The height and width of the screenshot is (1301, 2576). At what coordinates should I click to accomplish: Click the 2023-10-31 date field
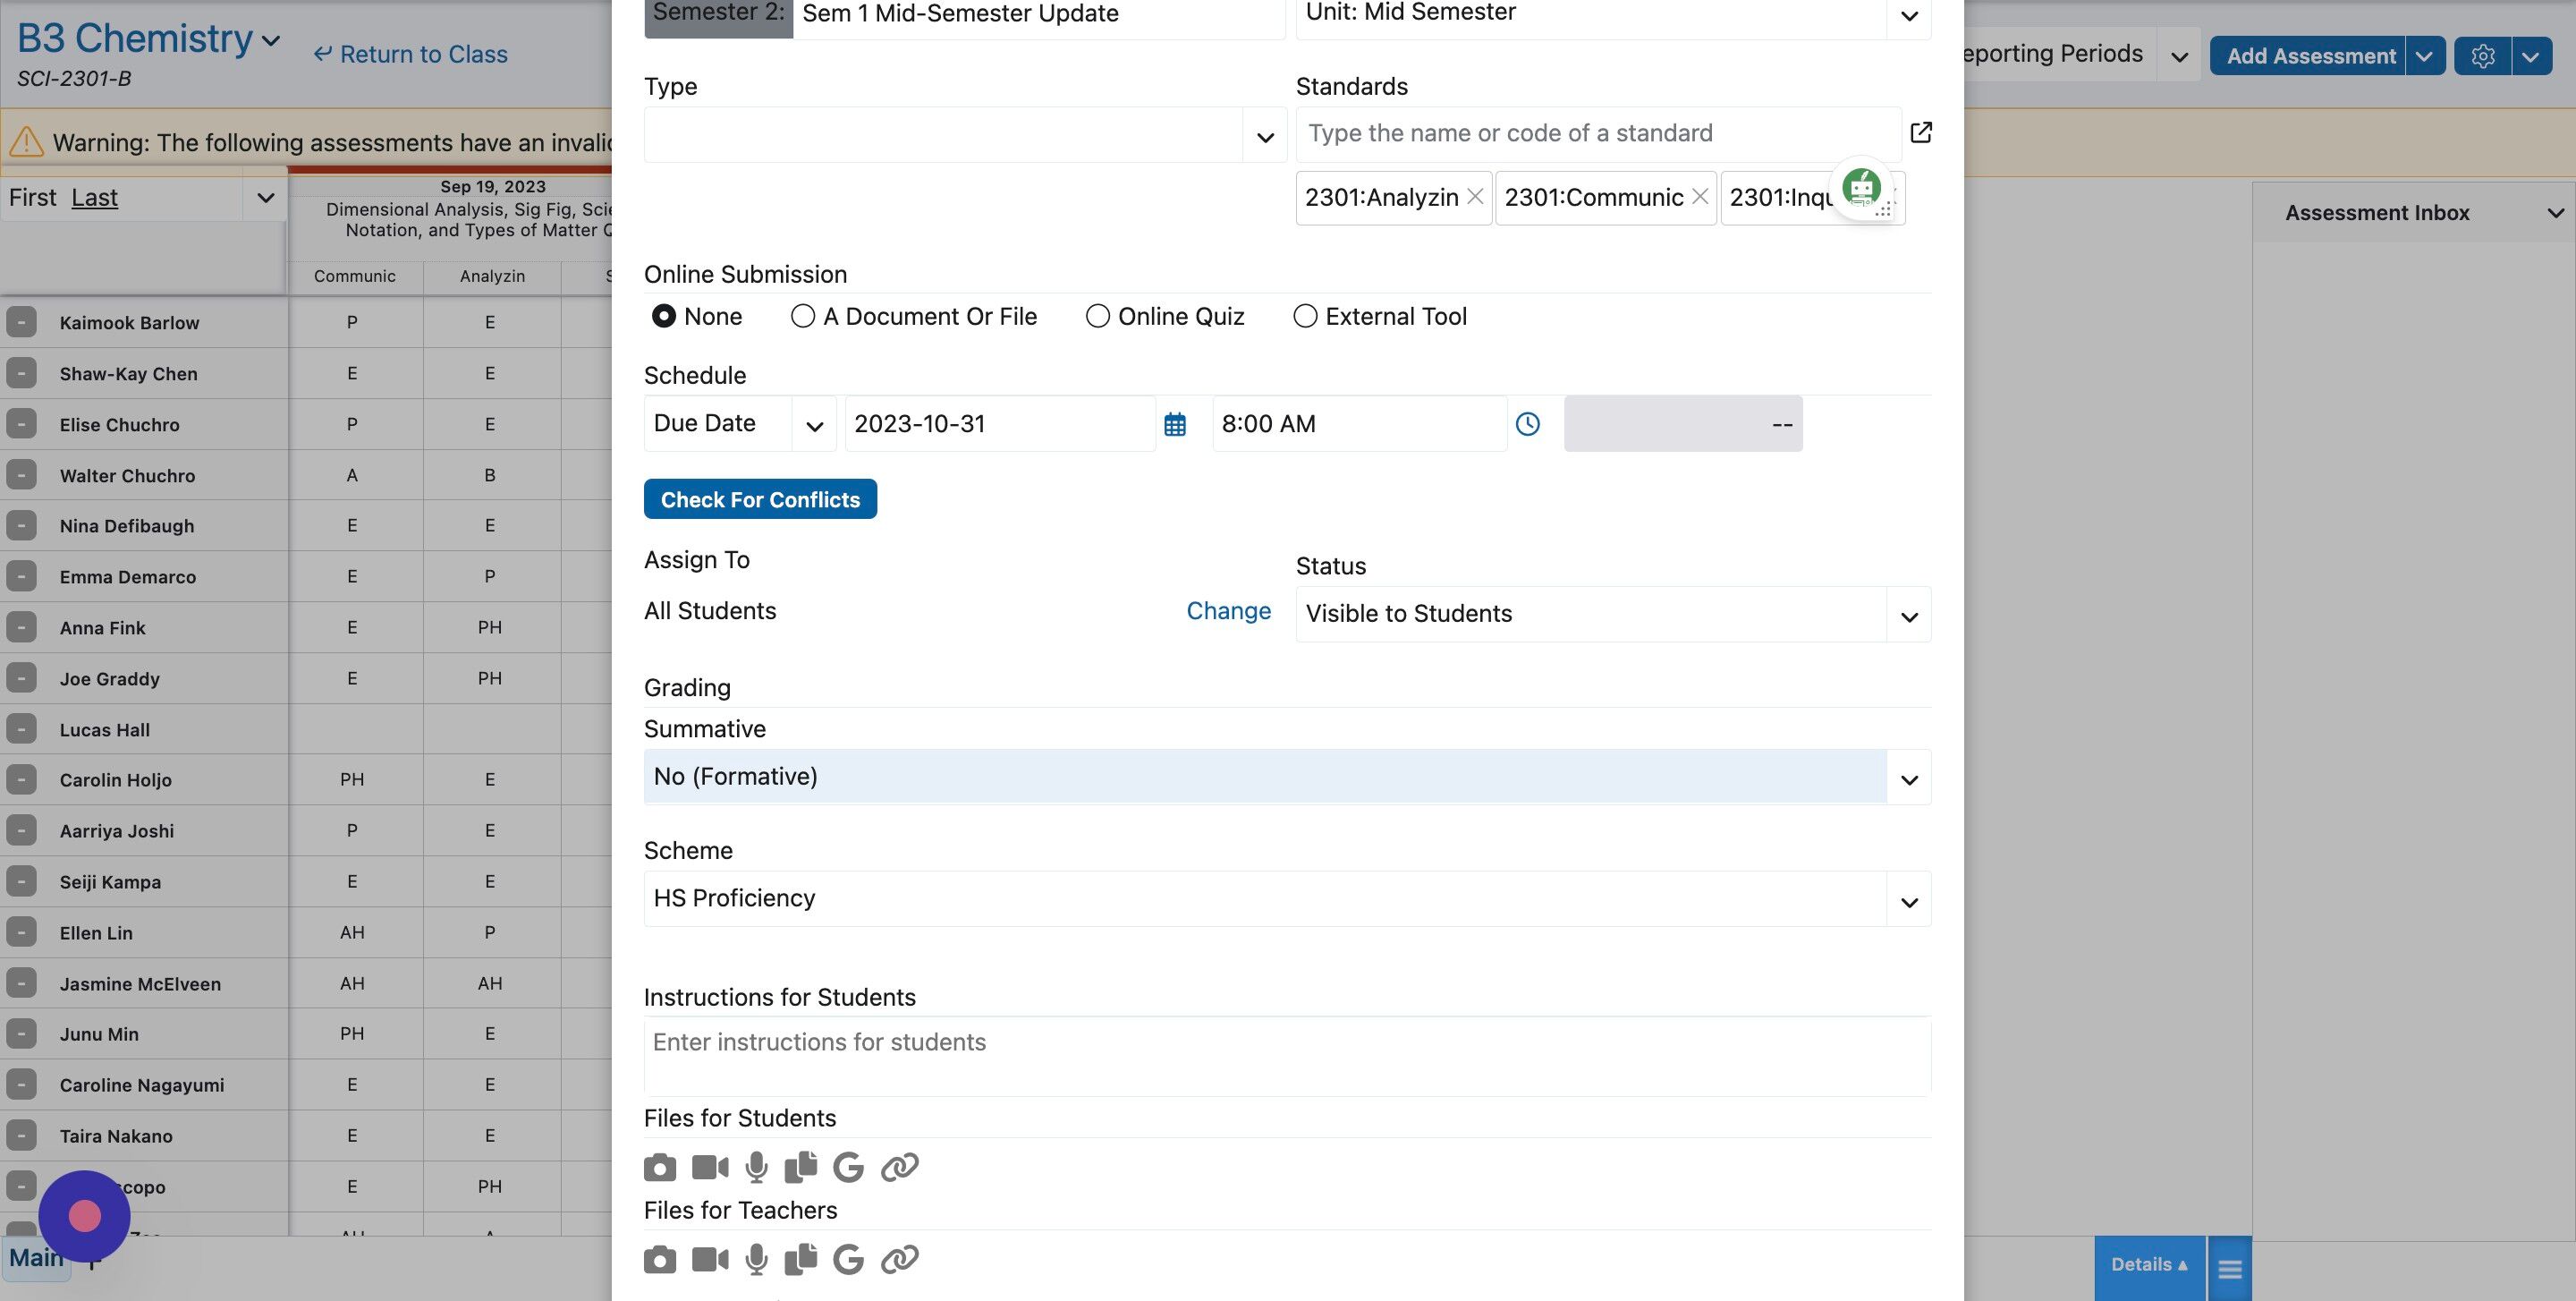[1000, 424]
